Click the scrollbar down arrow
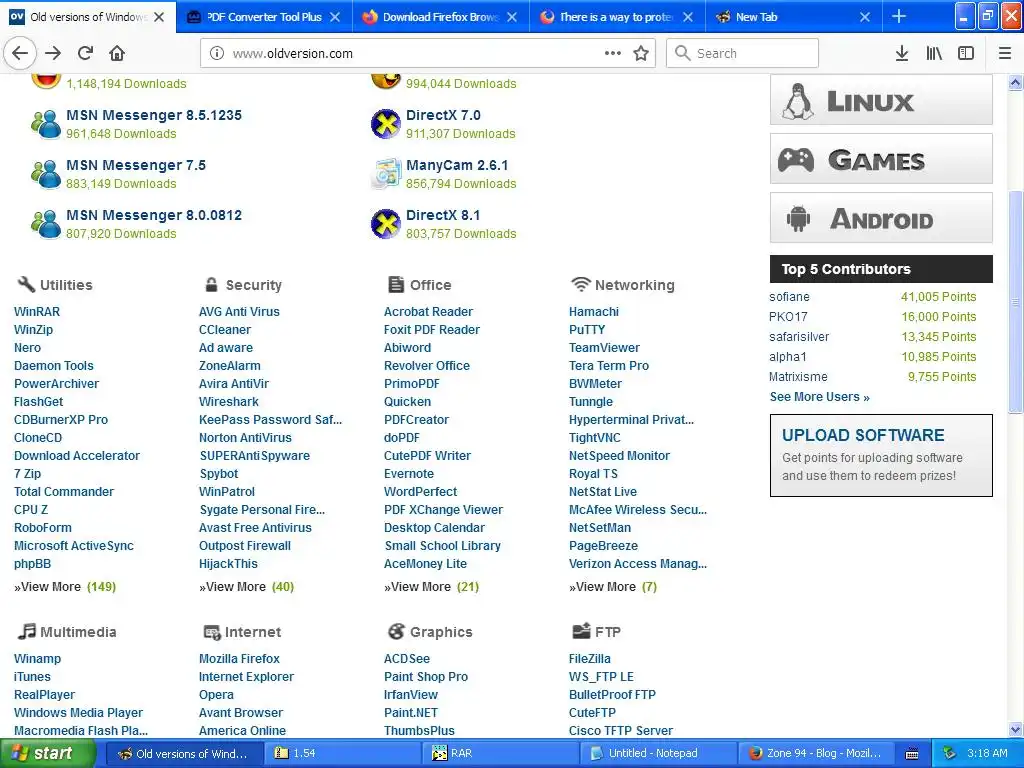Image resolution: width=1024 pixels, height=768 pixels. pos(1015,729)
